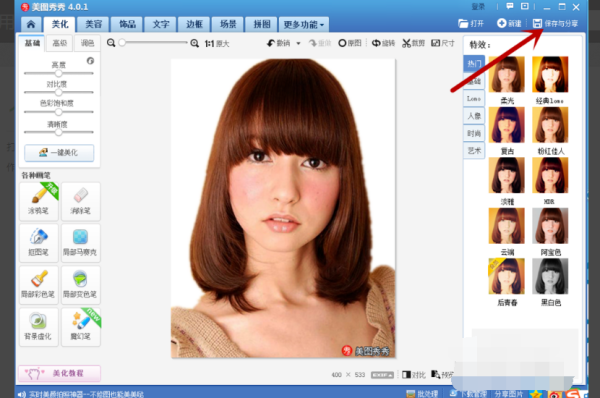Apply the 黑白色 effect thumbnail
This screenshot has height=398, width=600.
(x=550, y=276)
